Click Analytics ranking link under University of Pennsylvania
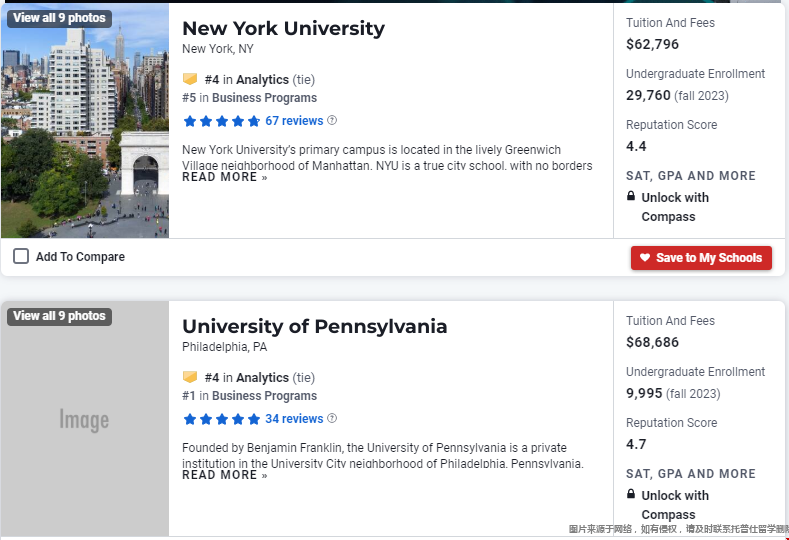 [x=262, y=377]
